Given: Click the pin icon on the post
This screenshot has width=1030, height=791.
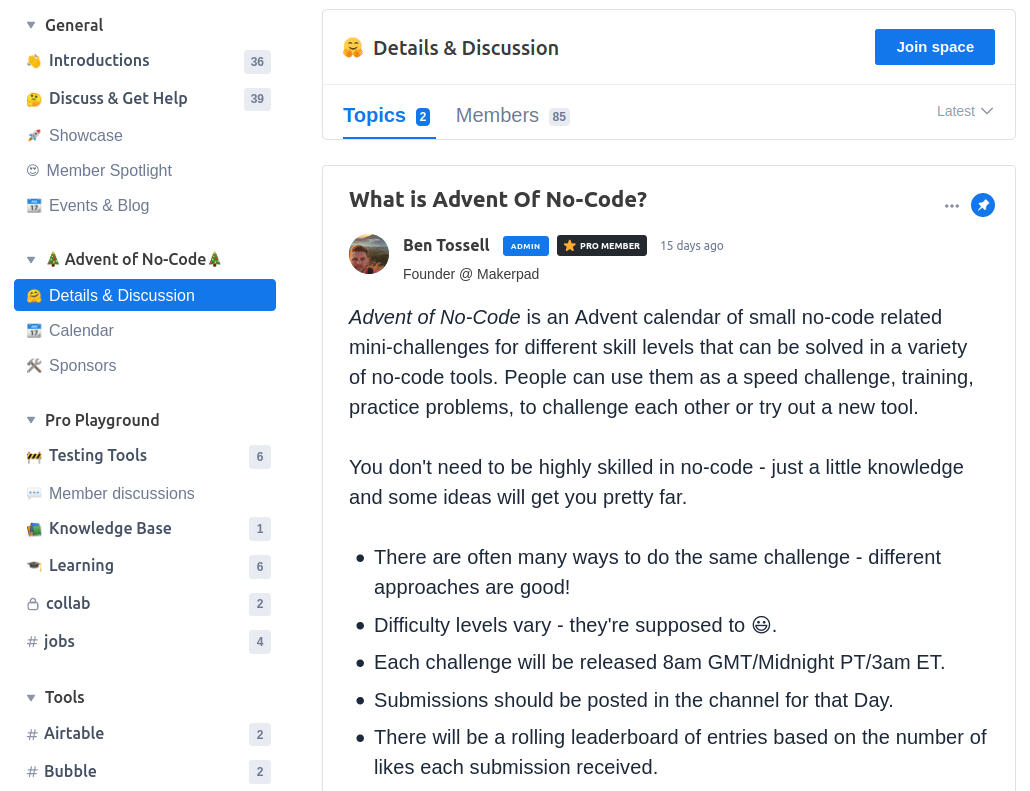Looking at the screenshot, I should (983, 205).
